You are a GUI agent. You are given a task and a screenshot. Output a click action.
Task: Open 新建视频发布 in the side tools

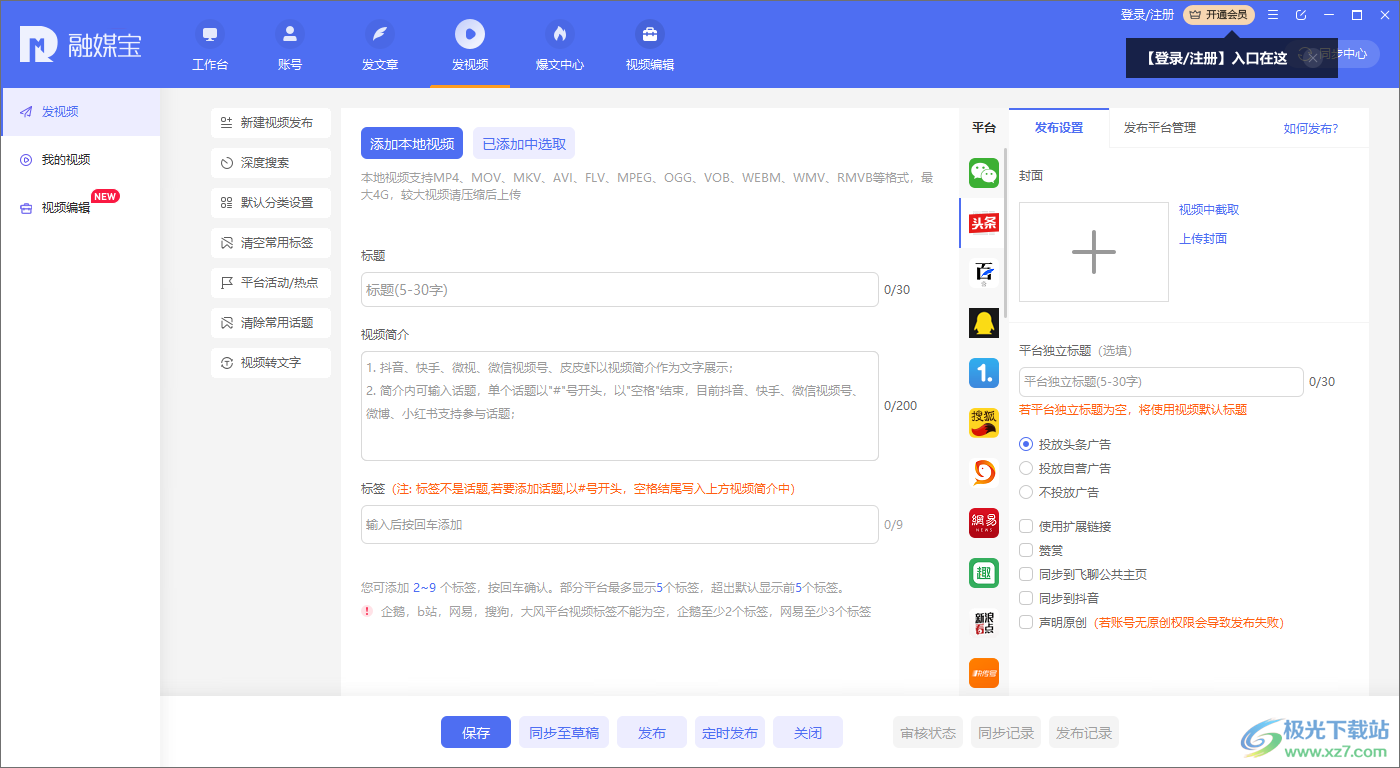coord(271,123)
